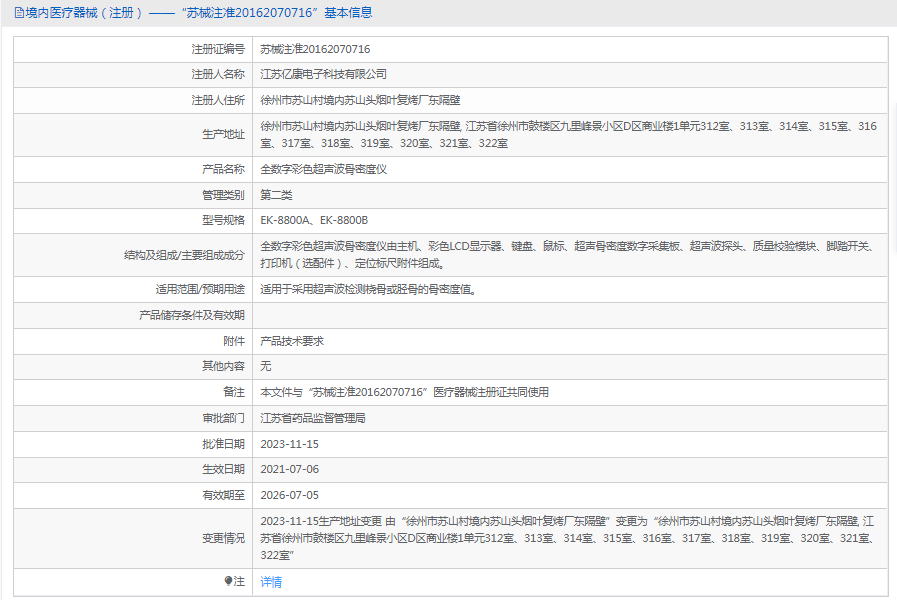897x600 pixels.
Task: Click the empty 产品储存条件及有效期 value cell
Action: 570,315
